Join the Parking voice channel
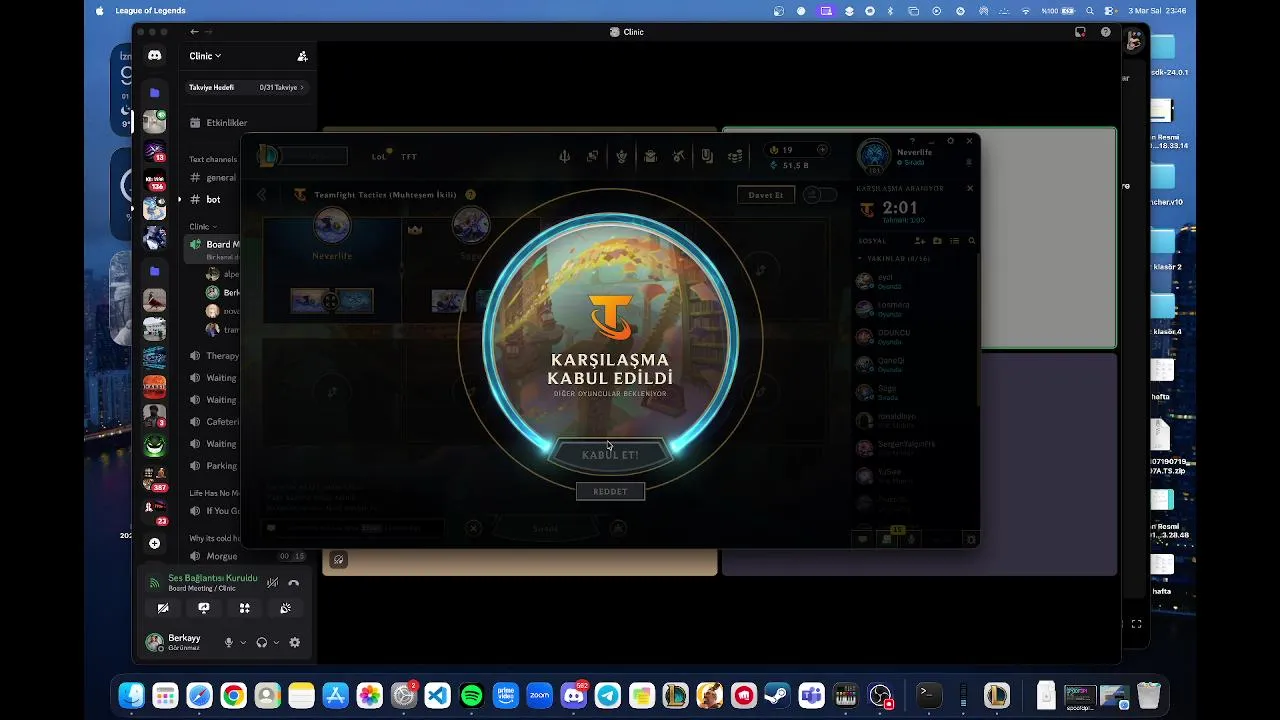Screen dimensions: 1280x720 click(215, 466)
